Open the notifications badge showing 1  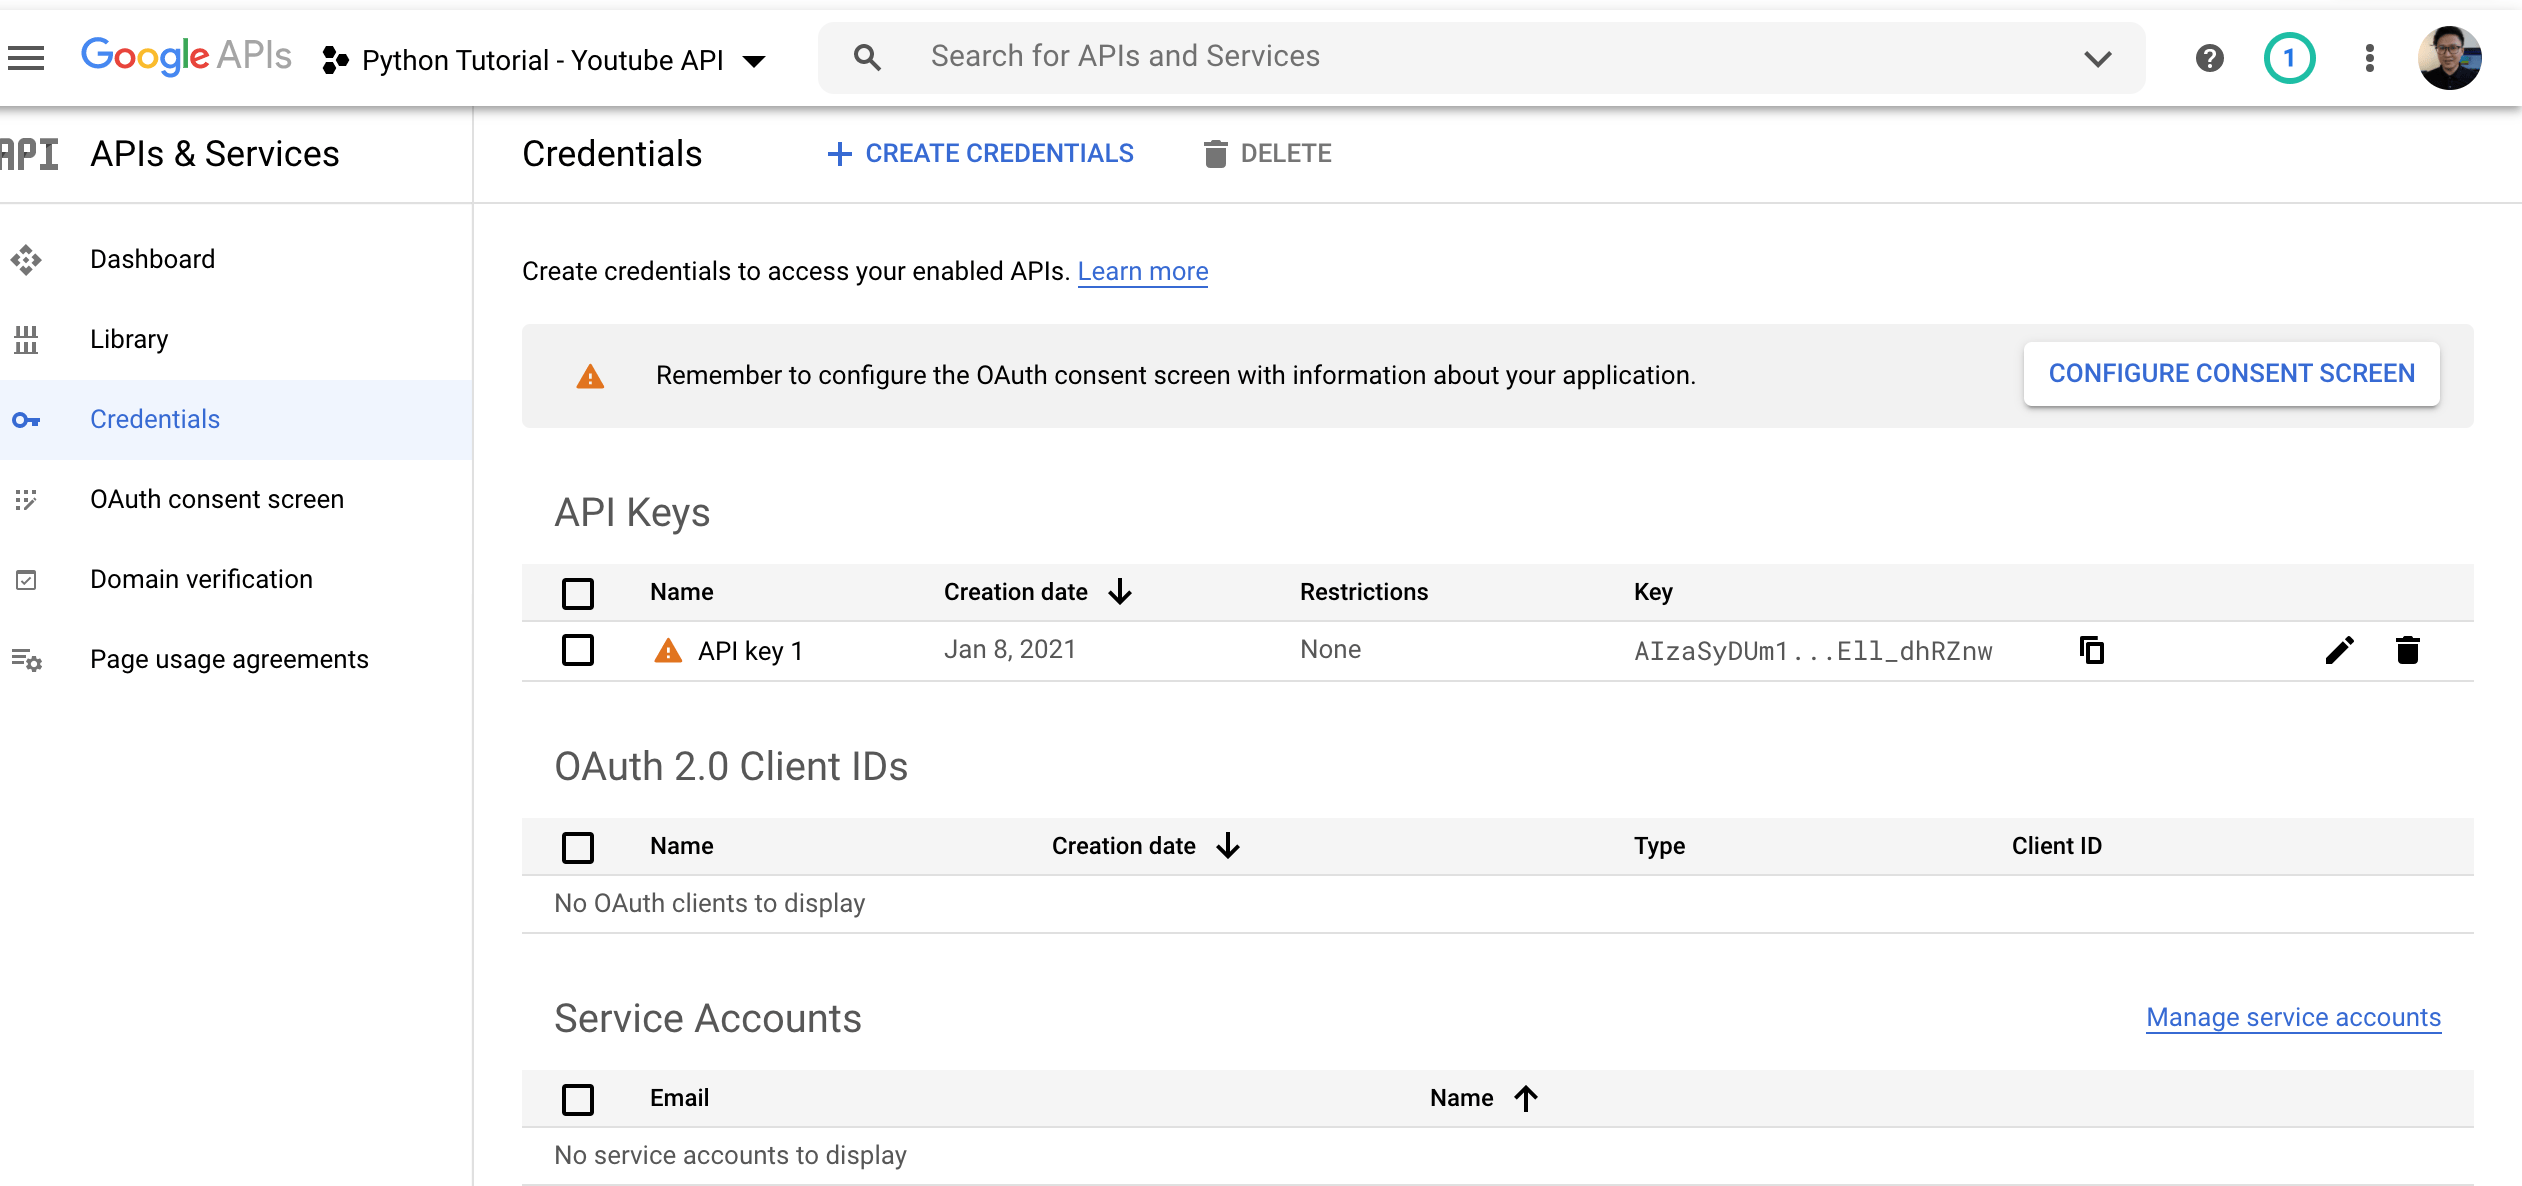(2289, 58)
